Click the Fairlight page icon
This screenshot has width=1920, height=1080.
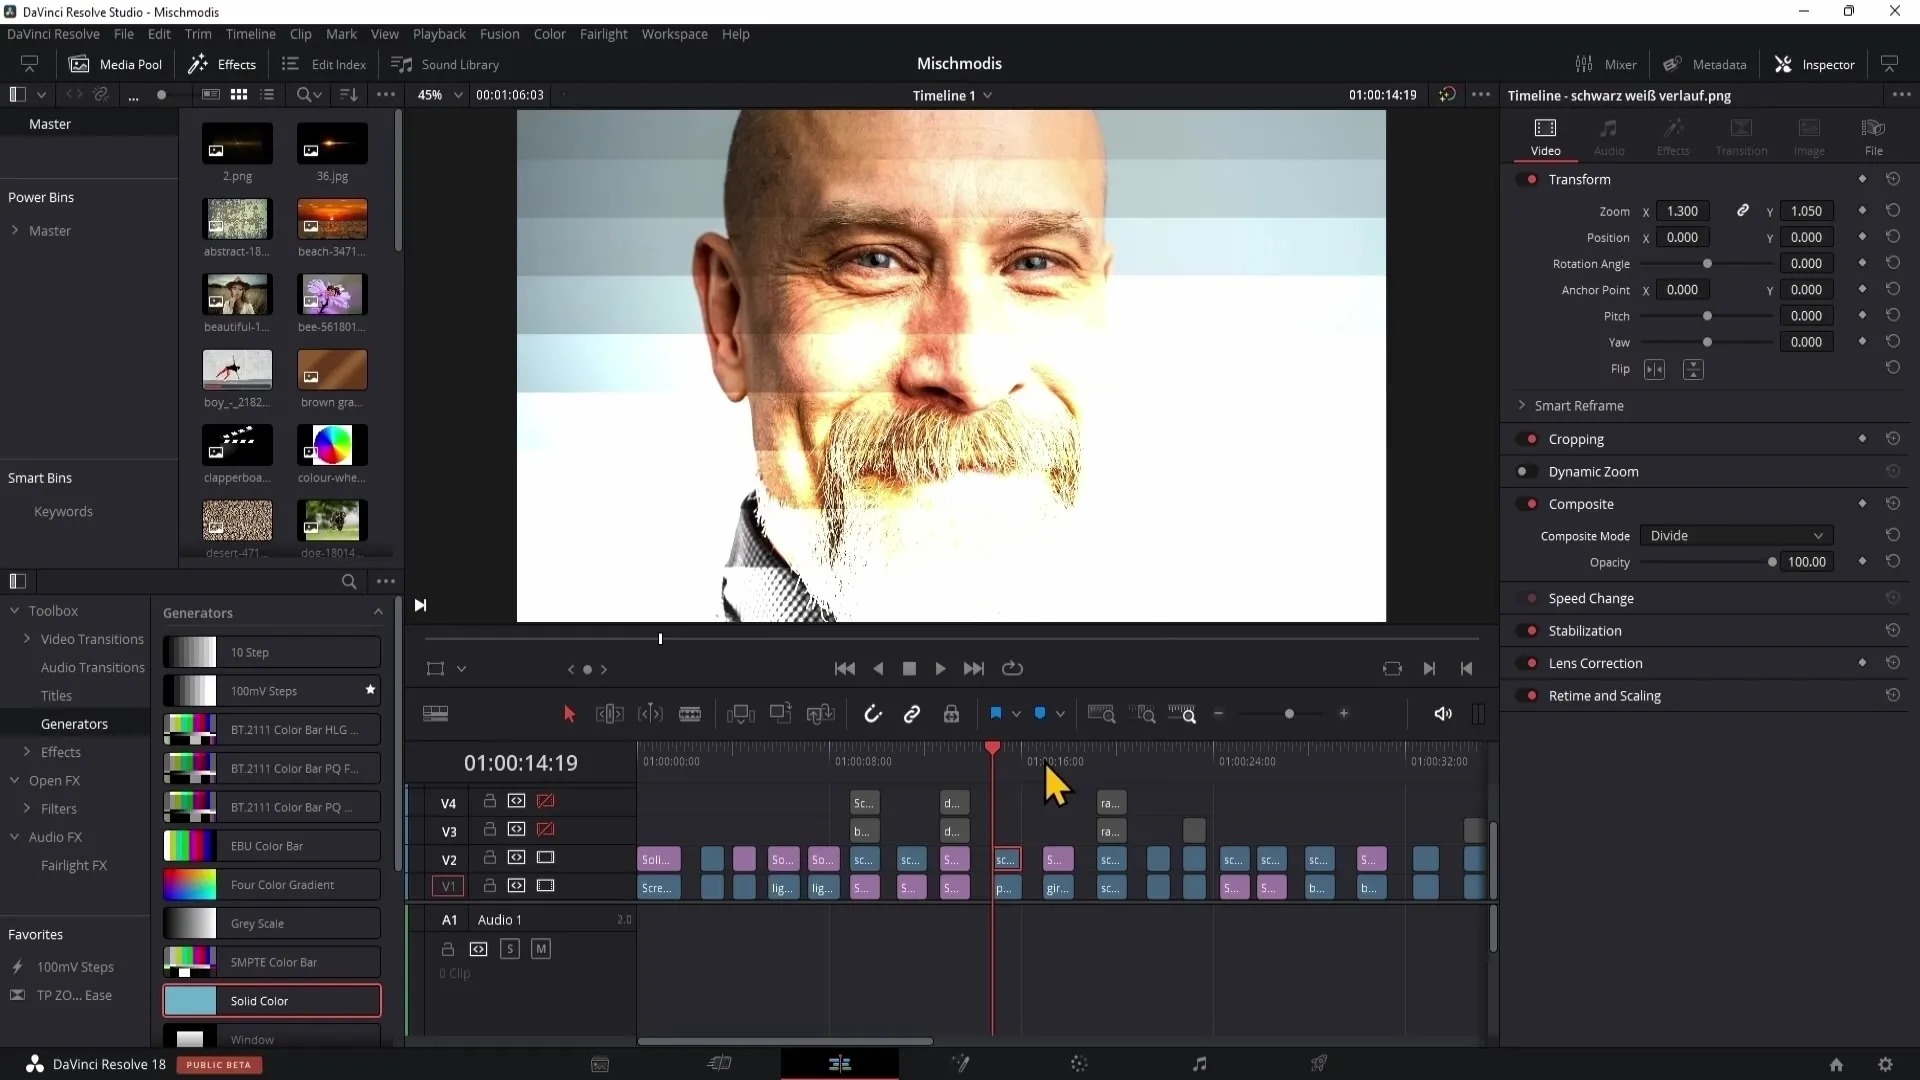1200,1064
